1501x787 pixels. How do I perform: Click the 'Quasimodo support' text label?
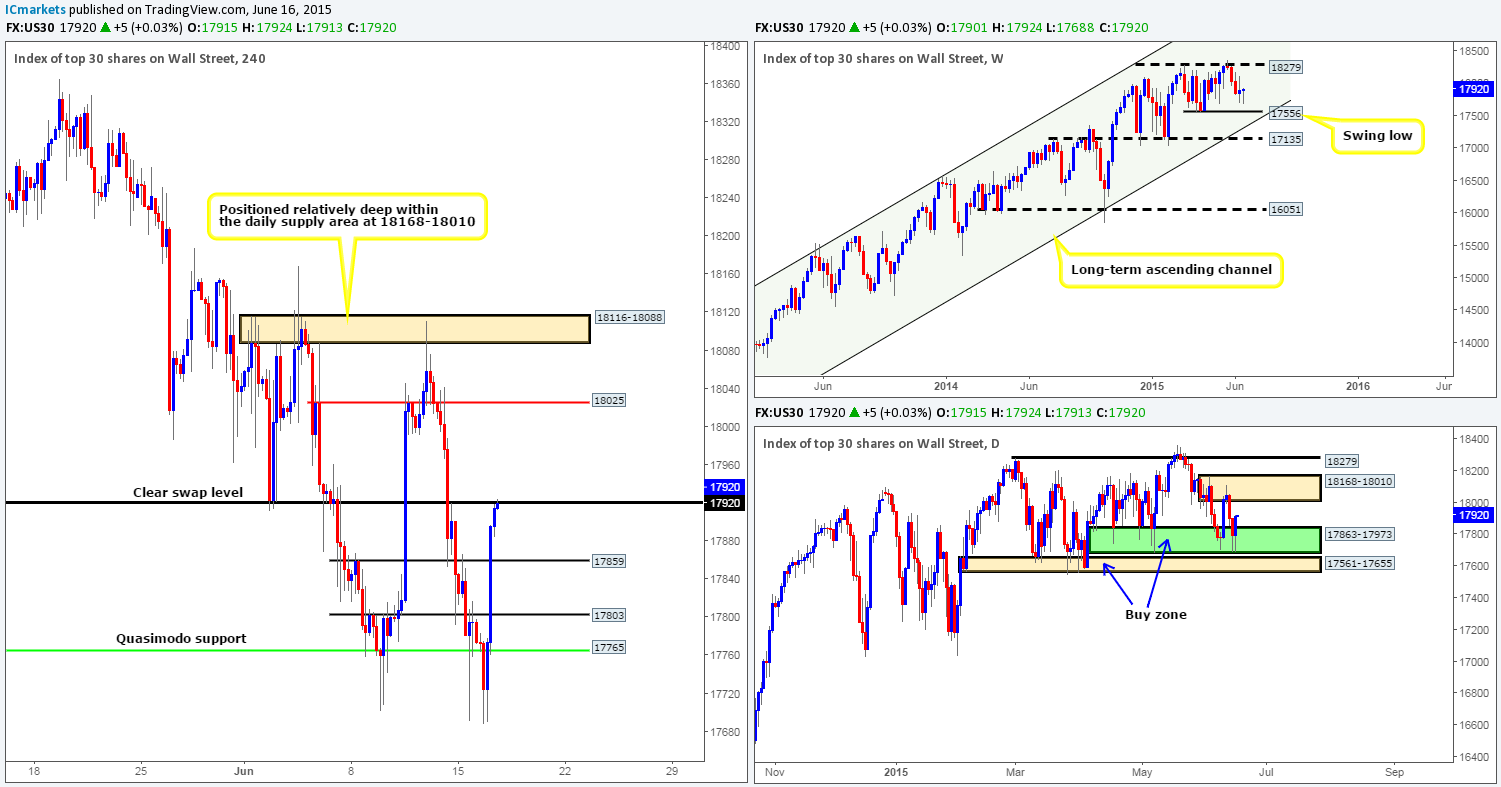tap(181, 638)
